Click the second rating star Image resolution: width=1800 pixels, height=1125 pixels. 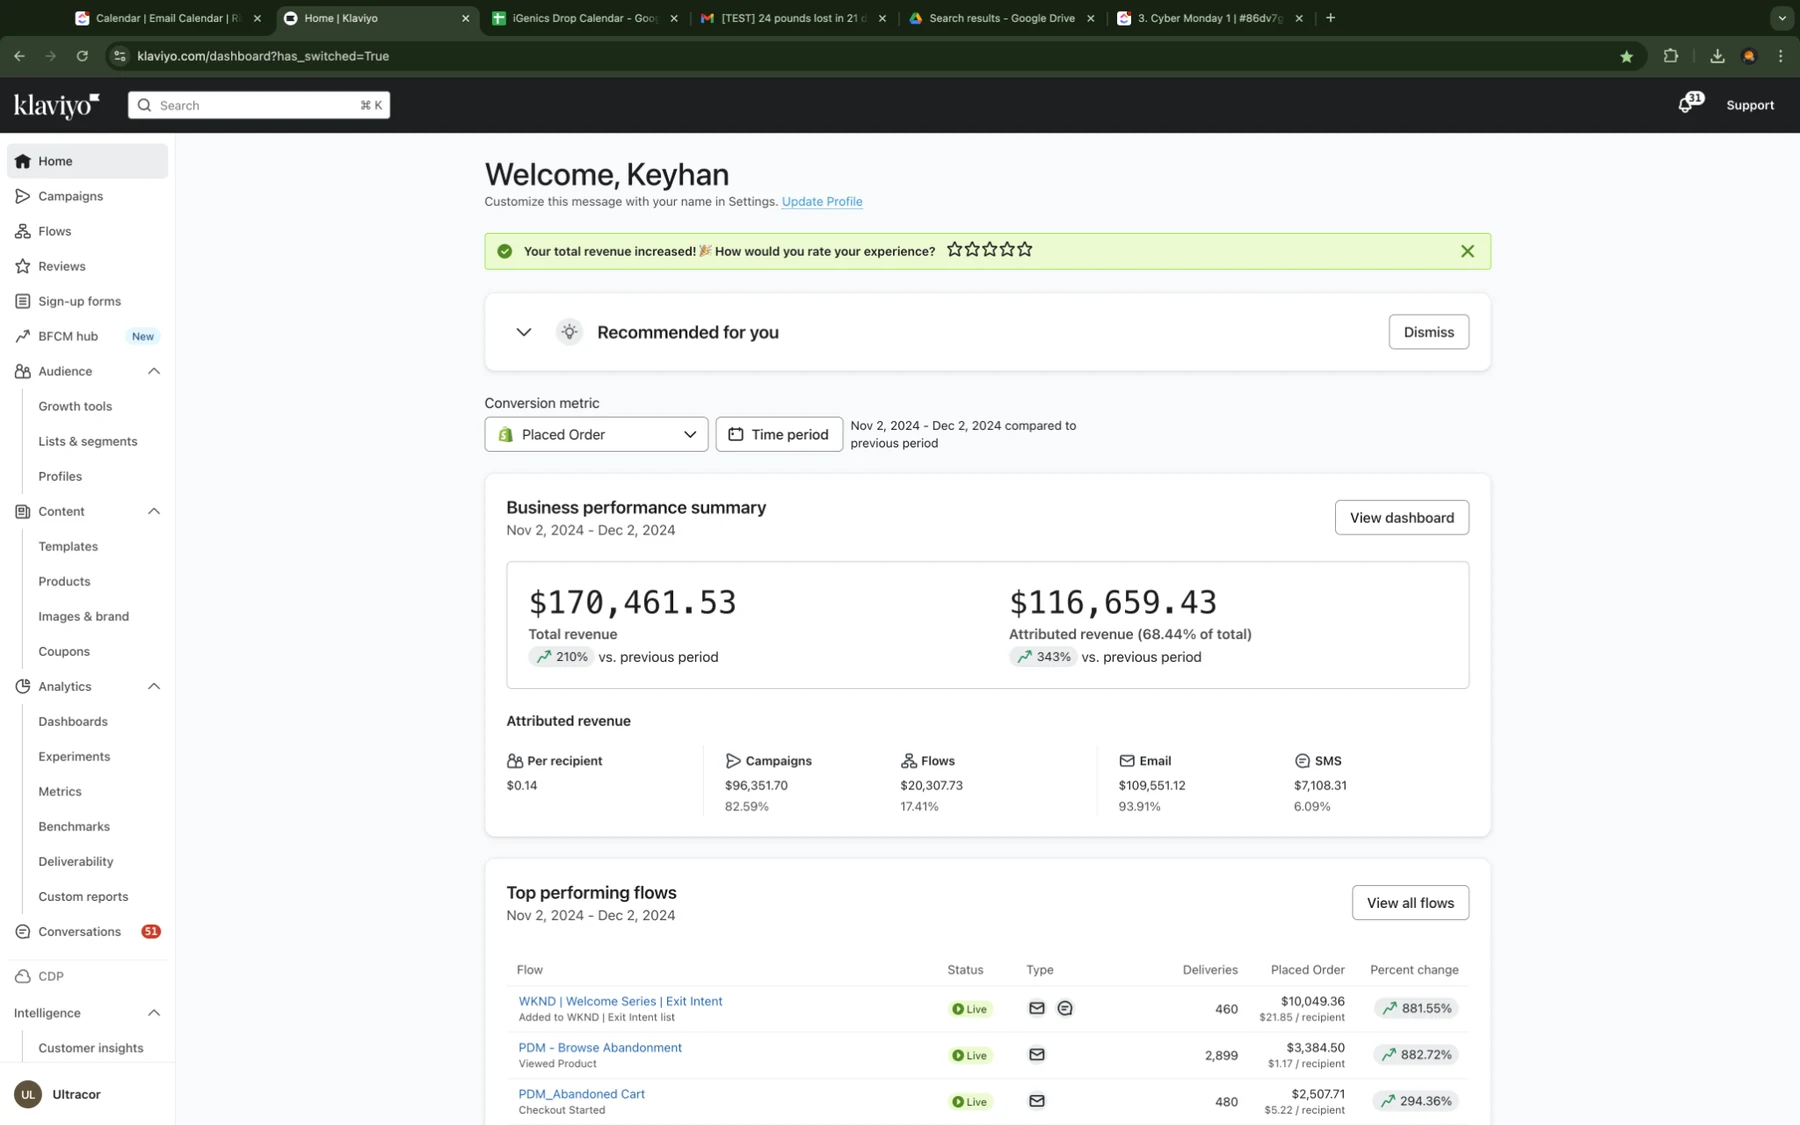tap(972, 250)
